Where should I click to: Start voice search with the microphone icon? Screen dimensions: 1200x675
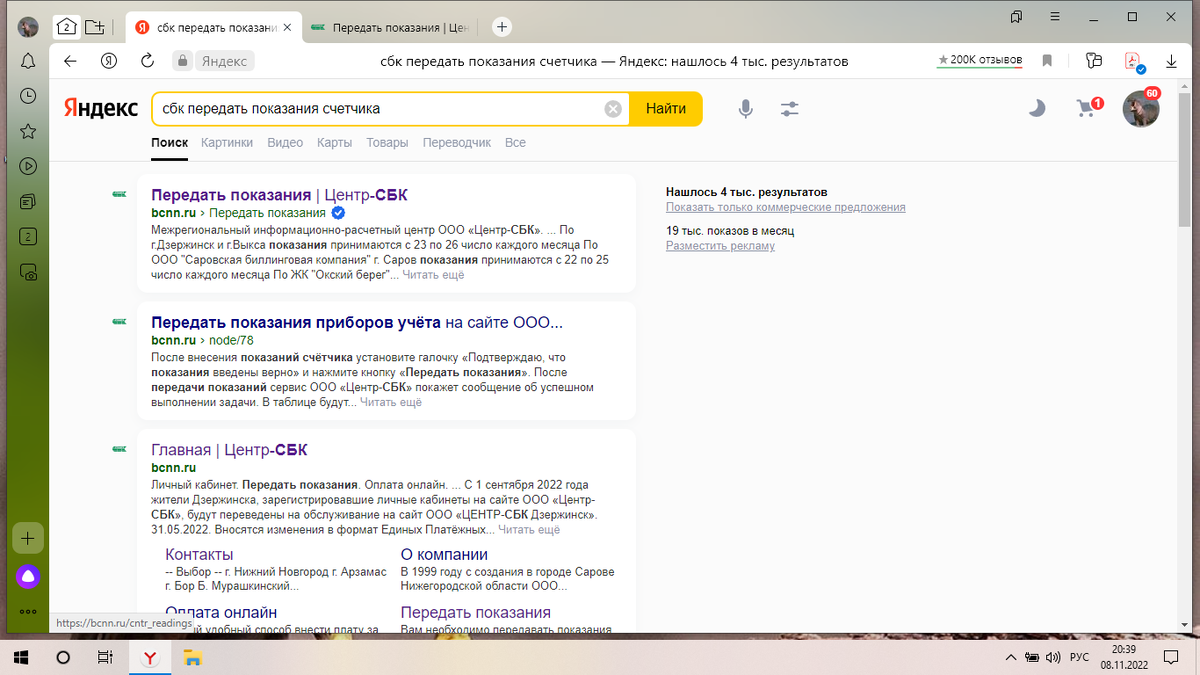pyautogui.click(x=745, y=109)
